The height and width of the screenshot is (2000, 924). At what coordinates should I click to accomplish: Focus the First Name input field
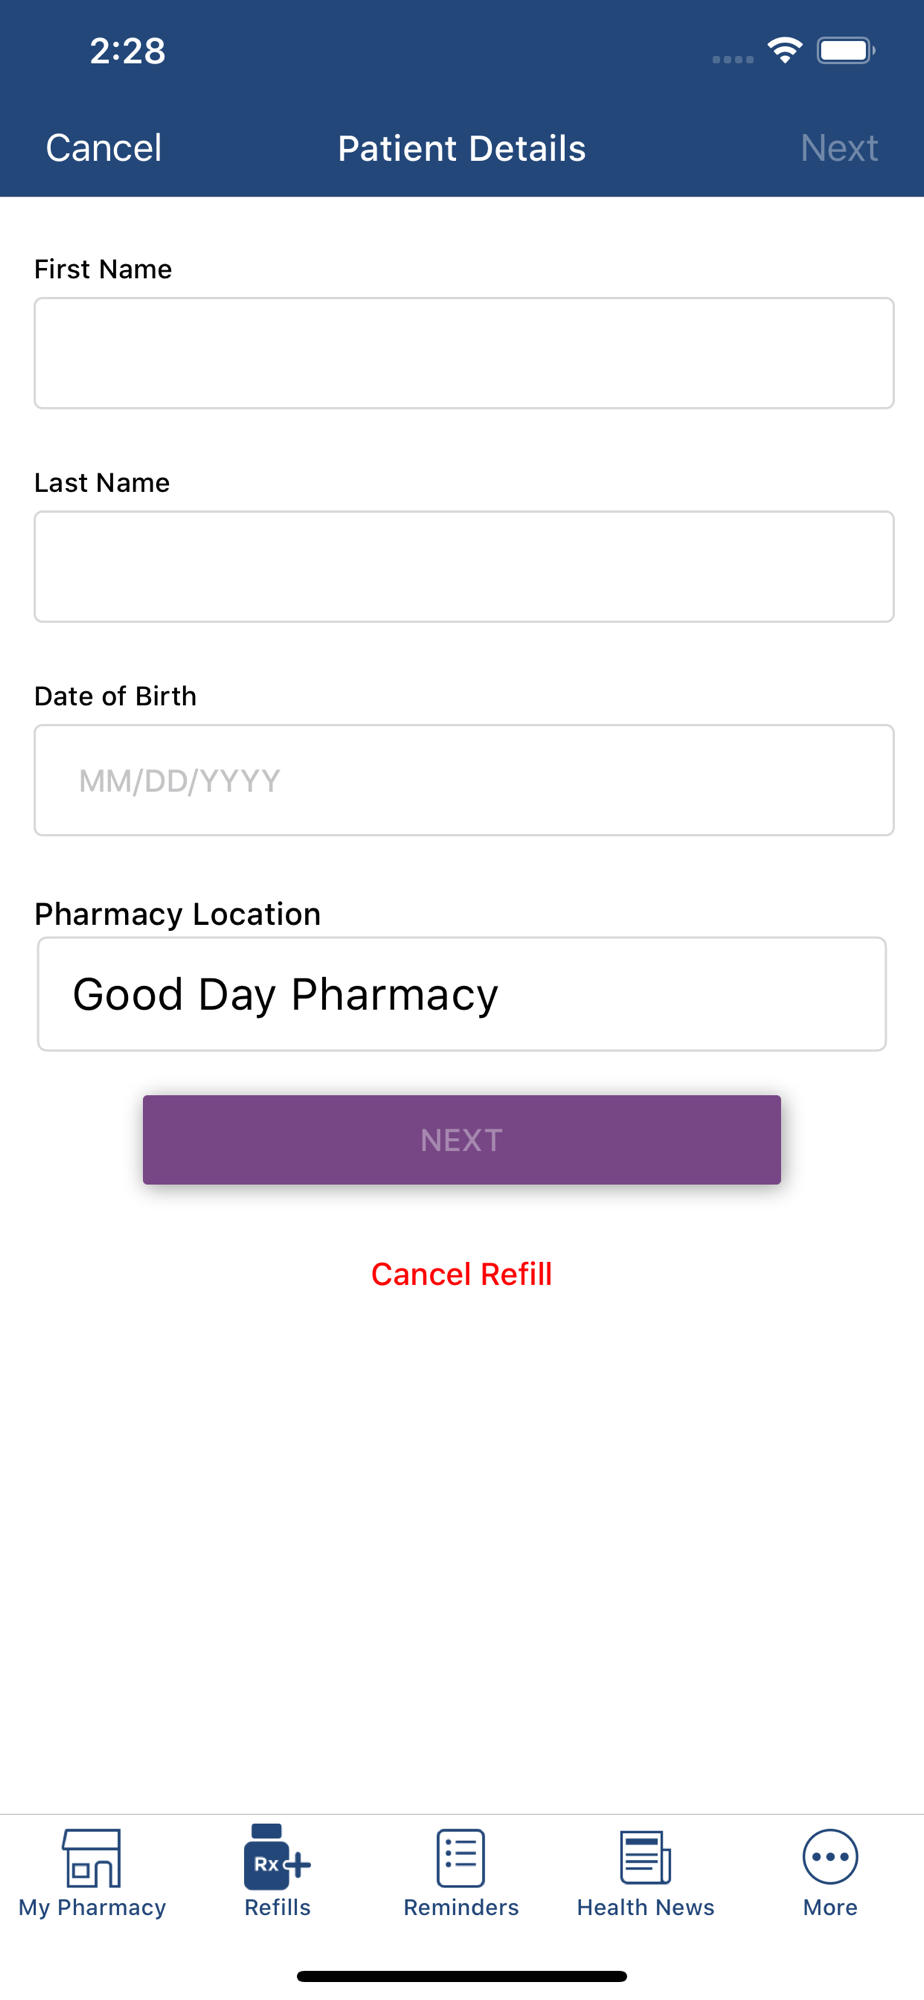coord(464,353)
